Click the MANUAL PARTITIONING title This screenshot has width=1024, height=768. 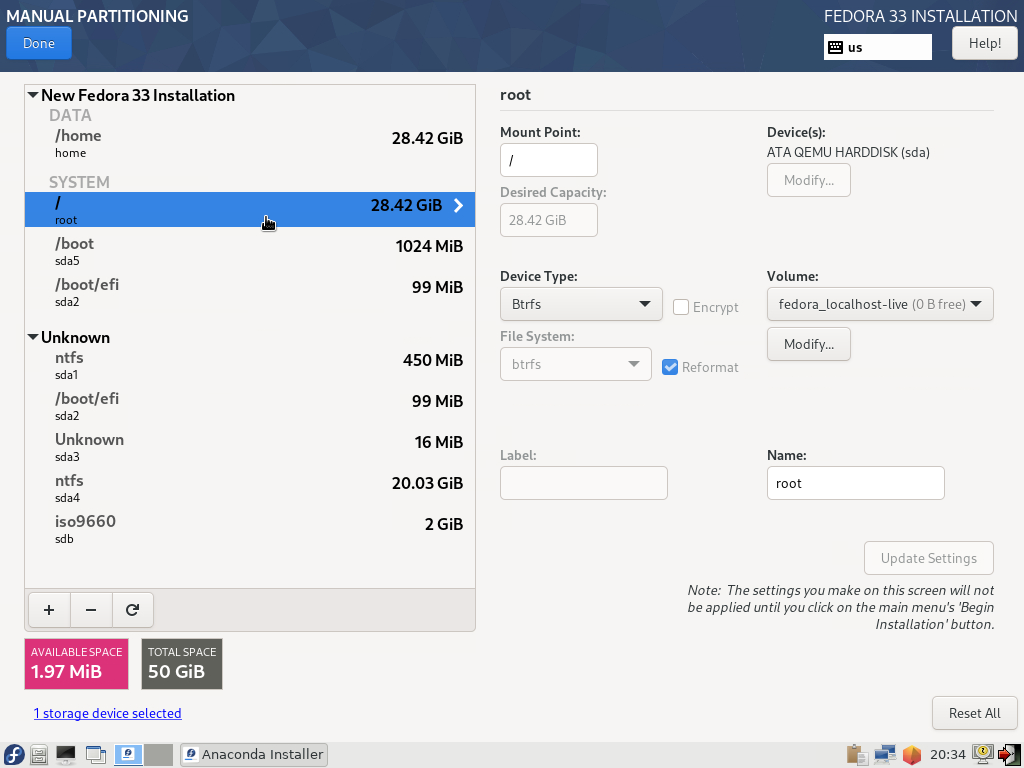97,16
